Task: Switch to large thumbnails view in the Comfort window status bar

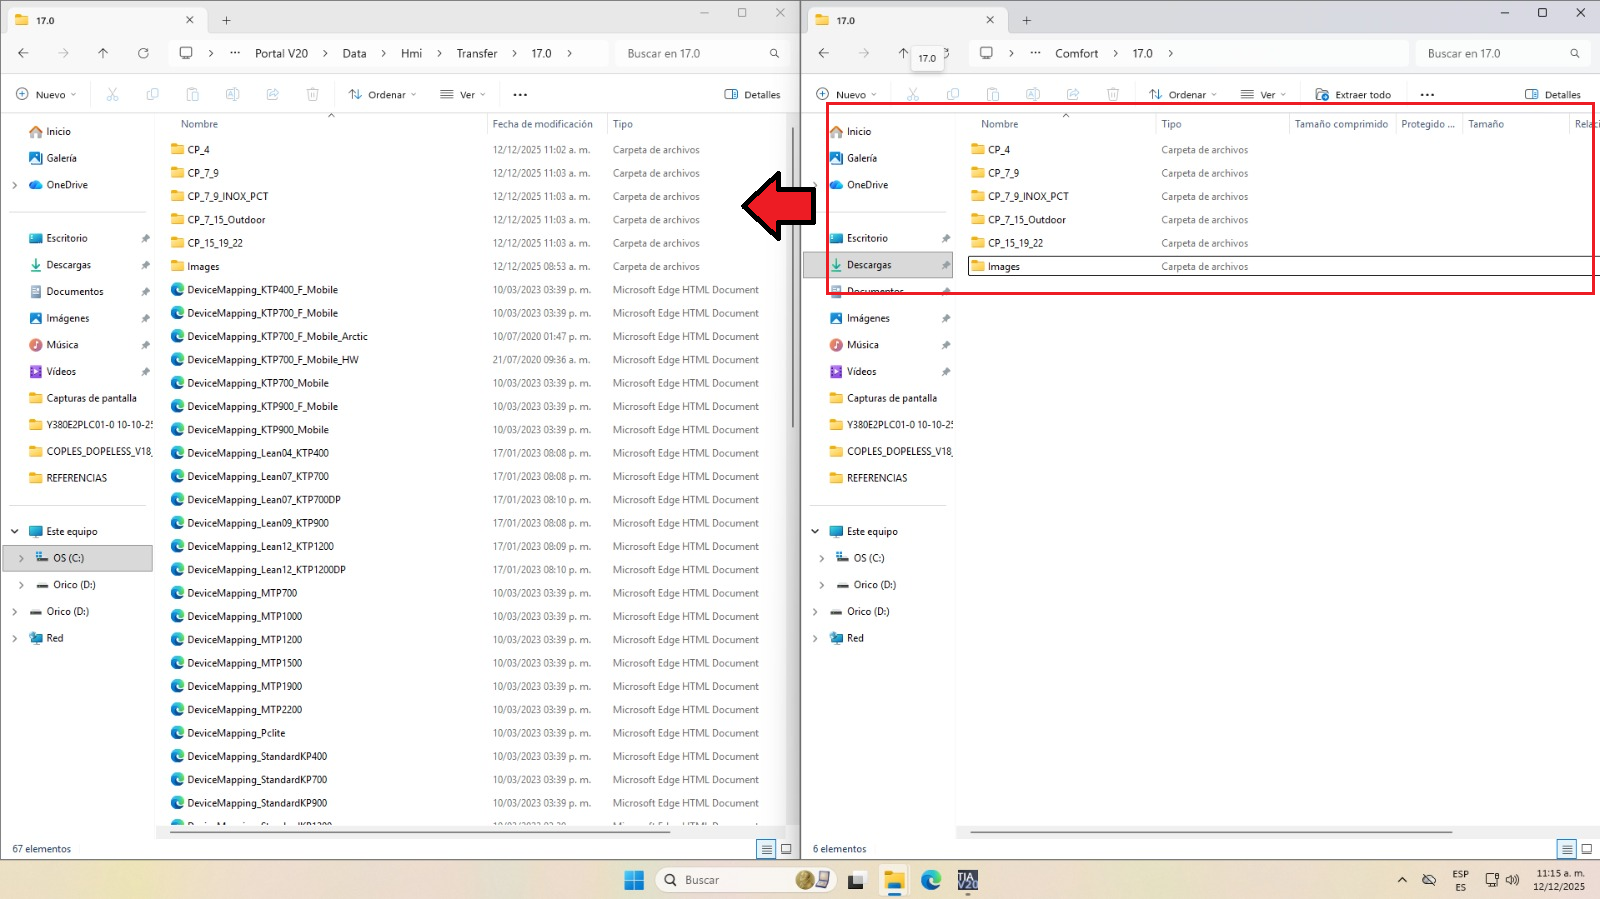Action: coord(1586,849)
